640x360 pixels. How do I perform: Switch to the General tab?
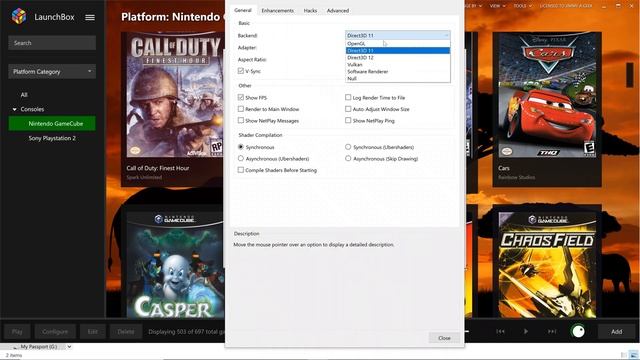click(243, 10)
